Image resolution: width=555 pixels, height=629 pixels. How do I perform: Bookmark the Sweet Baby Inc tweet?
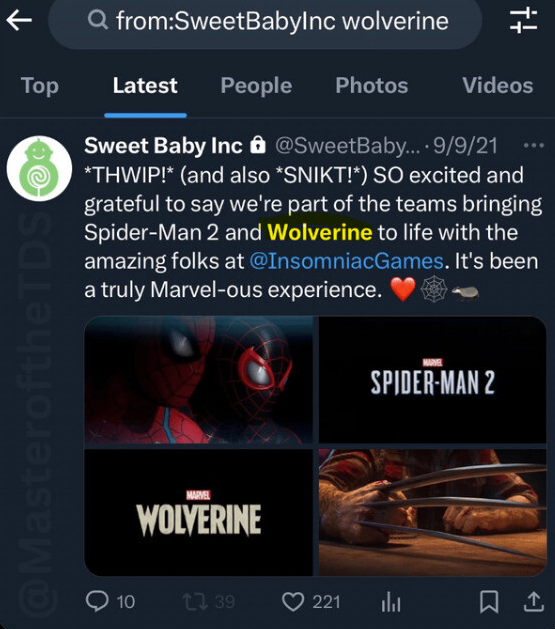pos(489,602)
